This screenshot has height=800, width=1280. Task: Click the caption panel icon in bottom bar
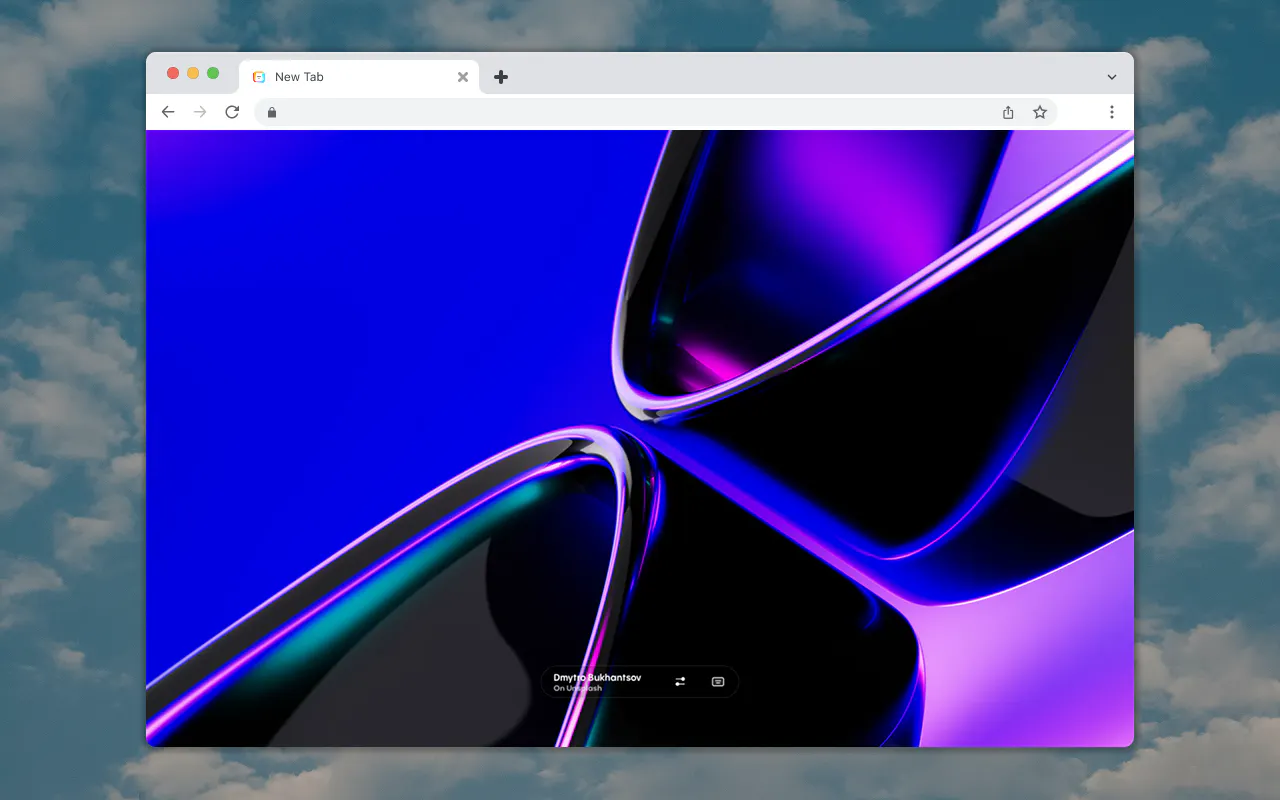tap(718, 682)
